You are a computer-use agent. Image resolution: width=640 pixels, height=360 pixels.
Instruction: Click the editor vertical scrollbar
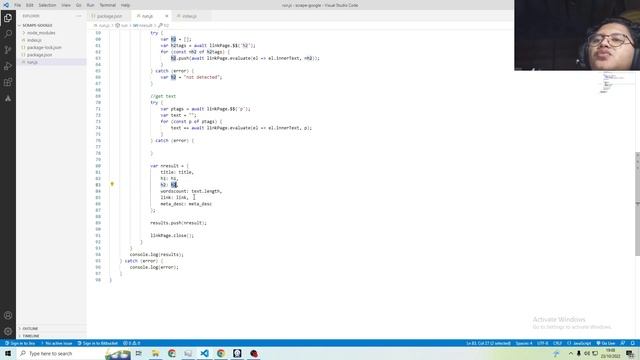pyautogui.click(x=637, y=204)
